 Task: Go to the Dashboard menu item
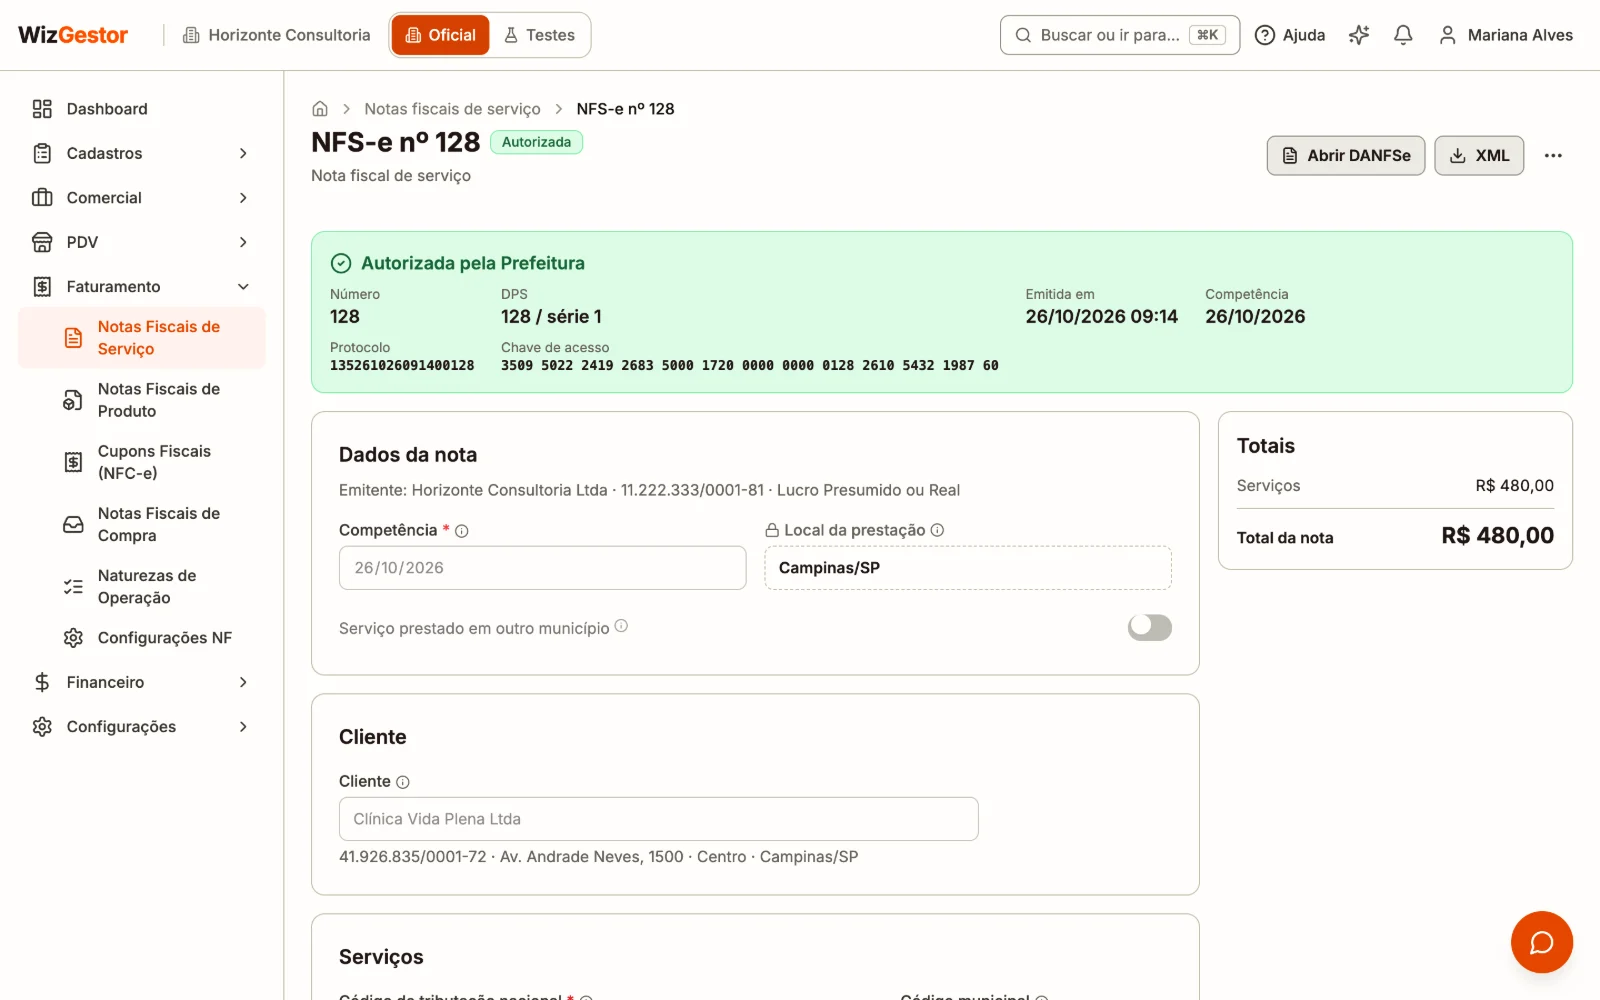142,109
